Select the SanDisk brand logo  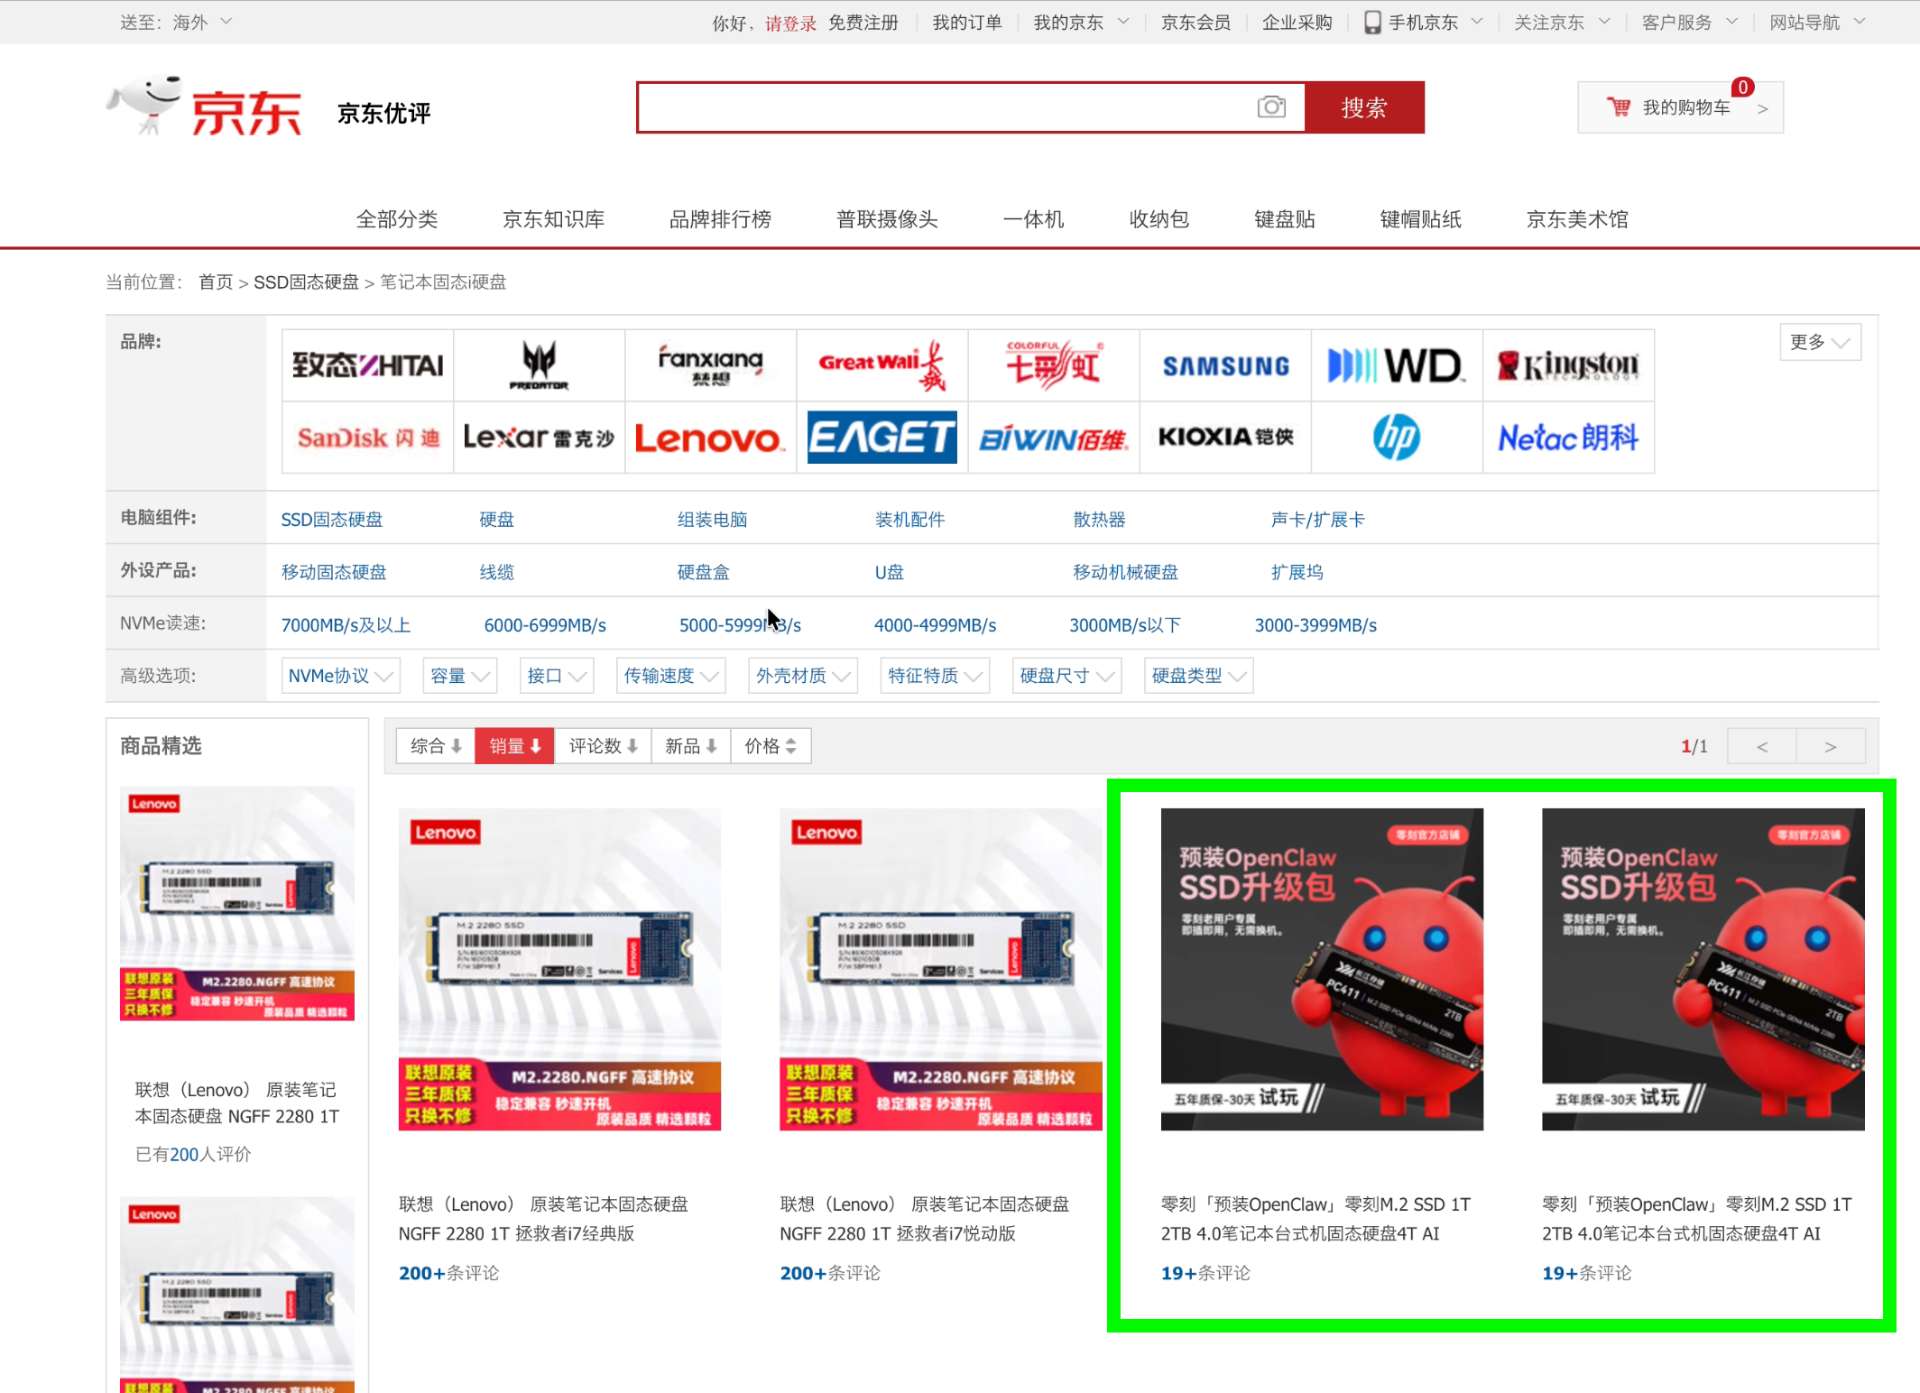[368, 437]
